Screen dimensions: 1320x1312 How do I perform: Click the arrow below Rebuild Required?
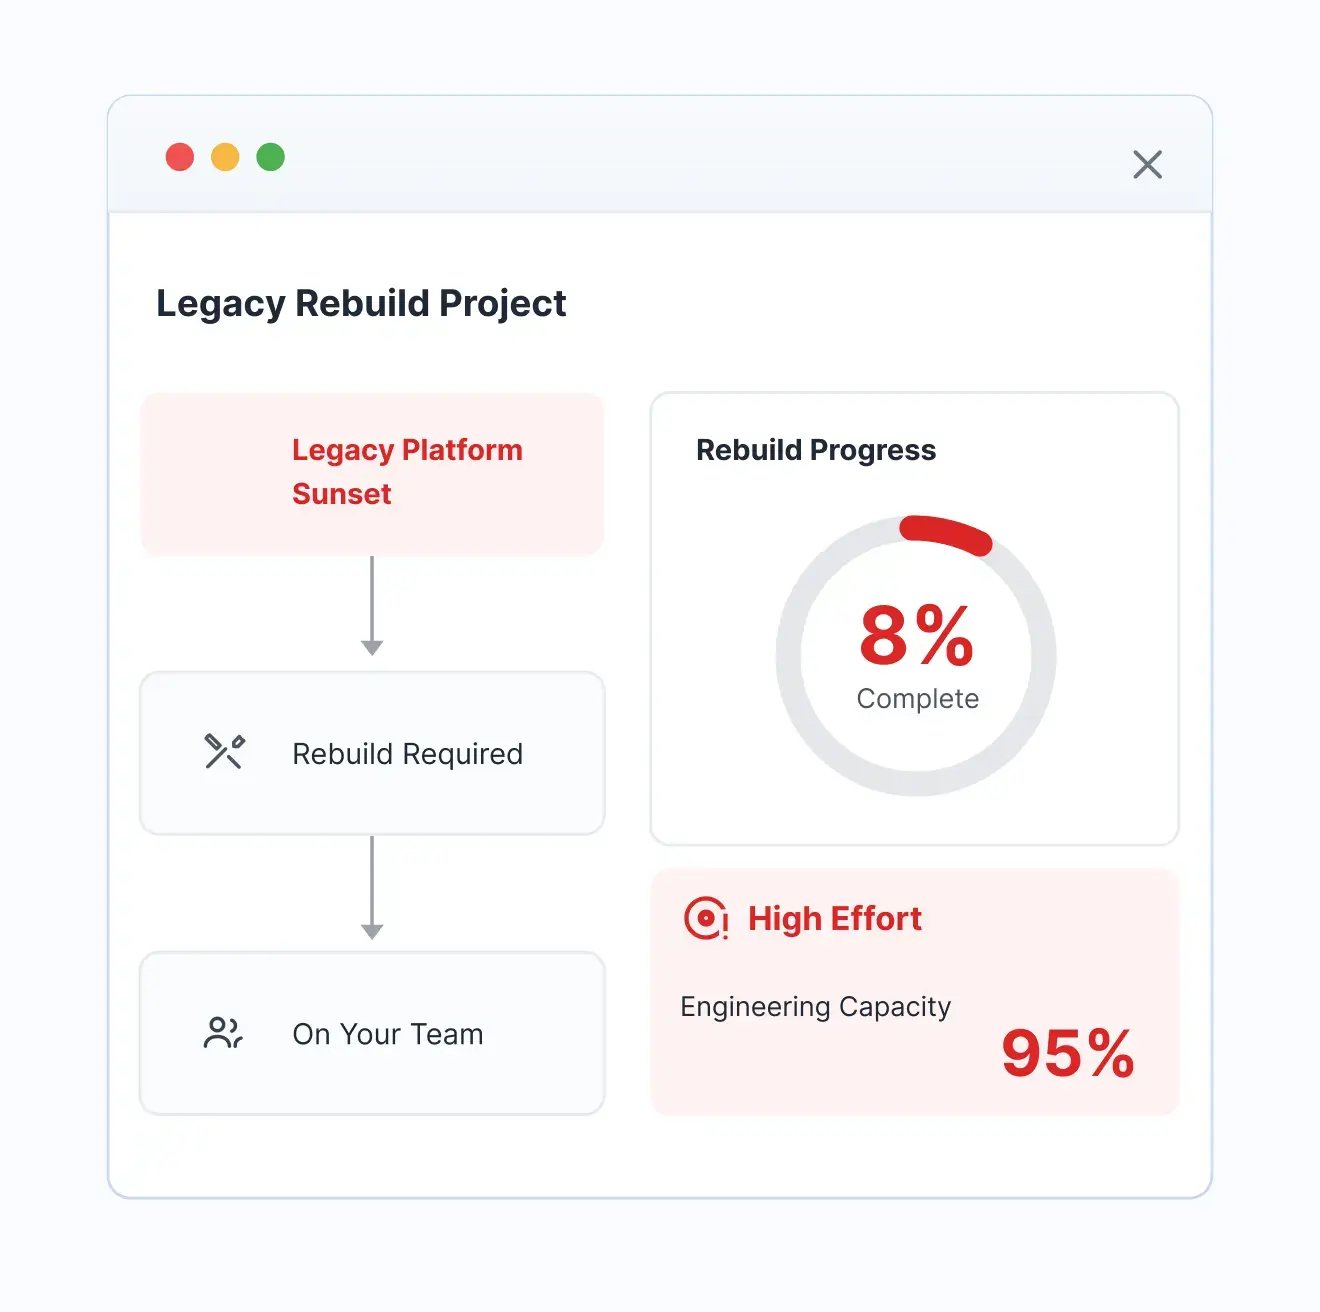pyautogui.click(x=372, y=888)
